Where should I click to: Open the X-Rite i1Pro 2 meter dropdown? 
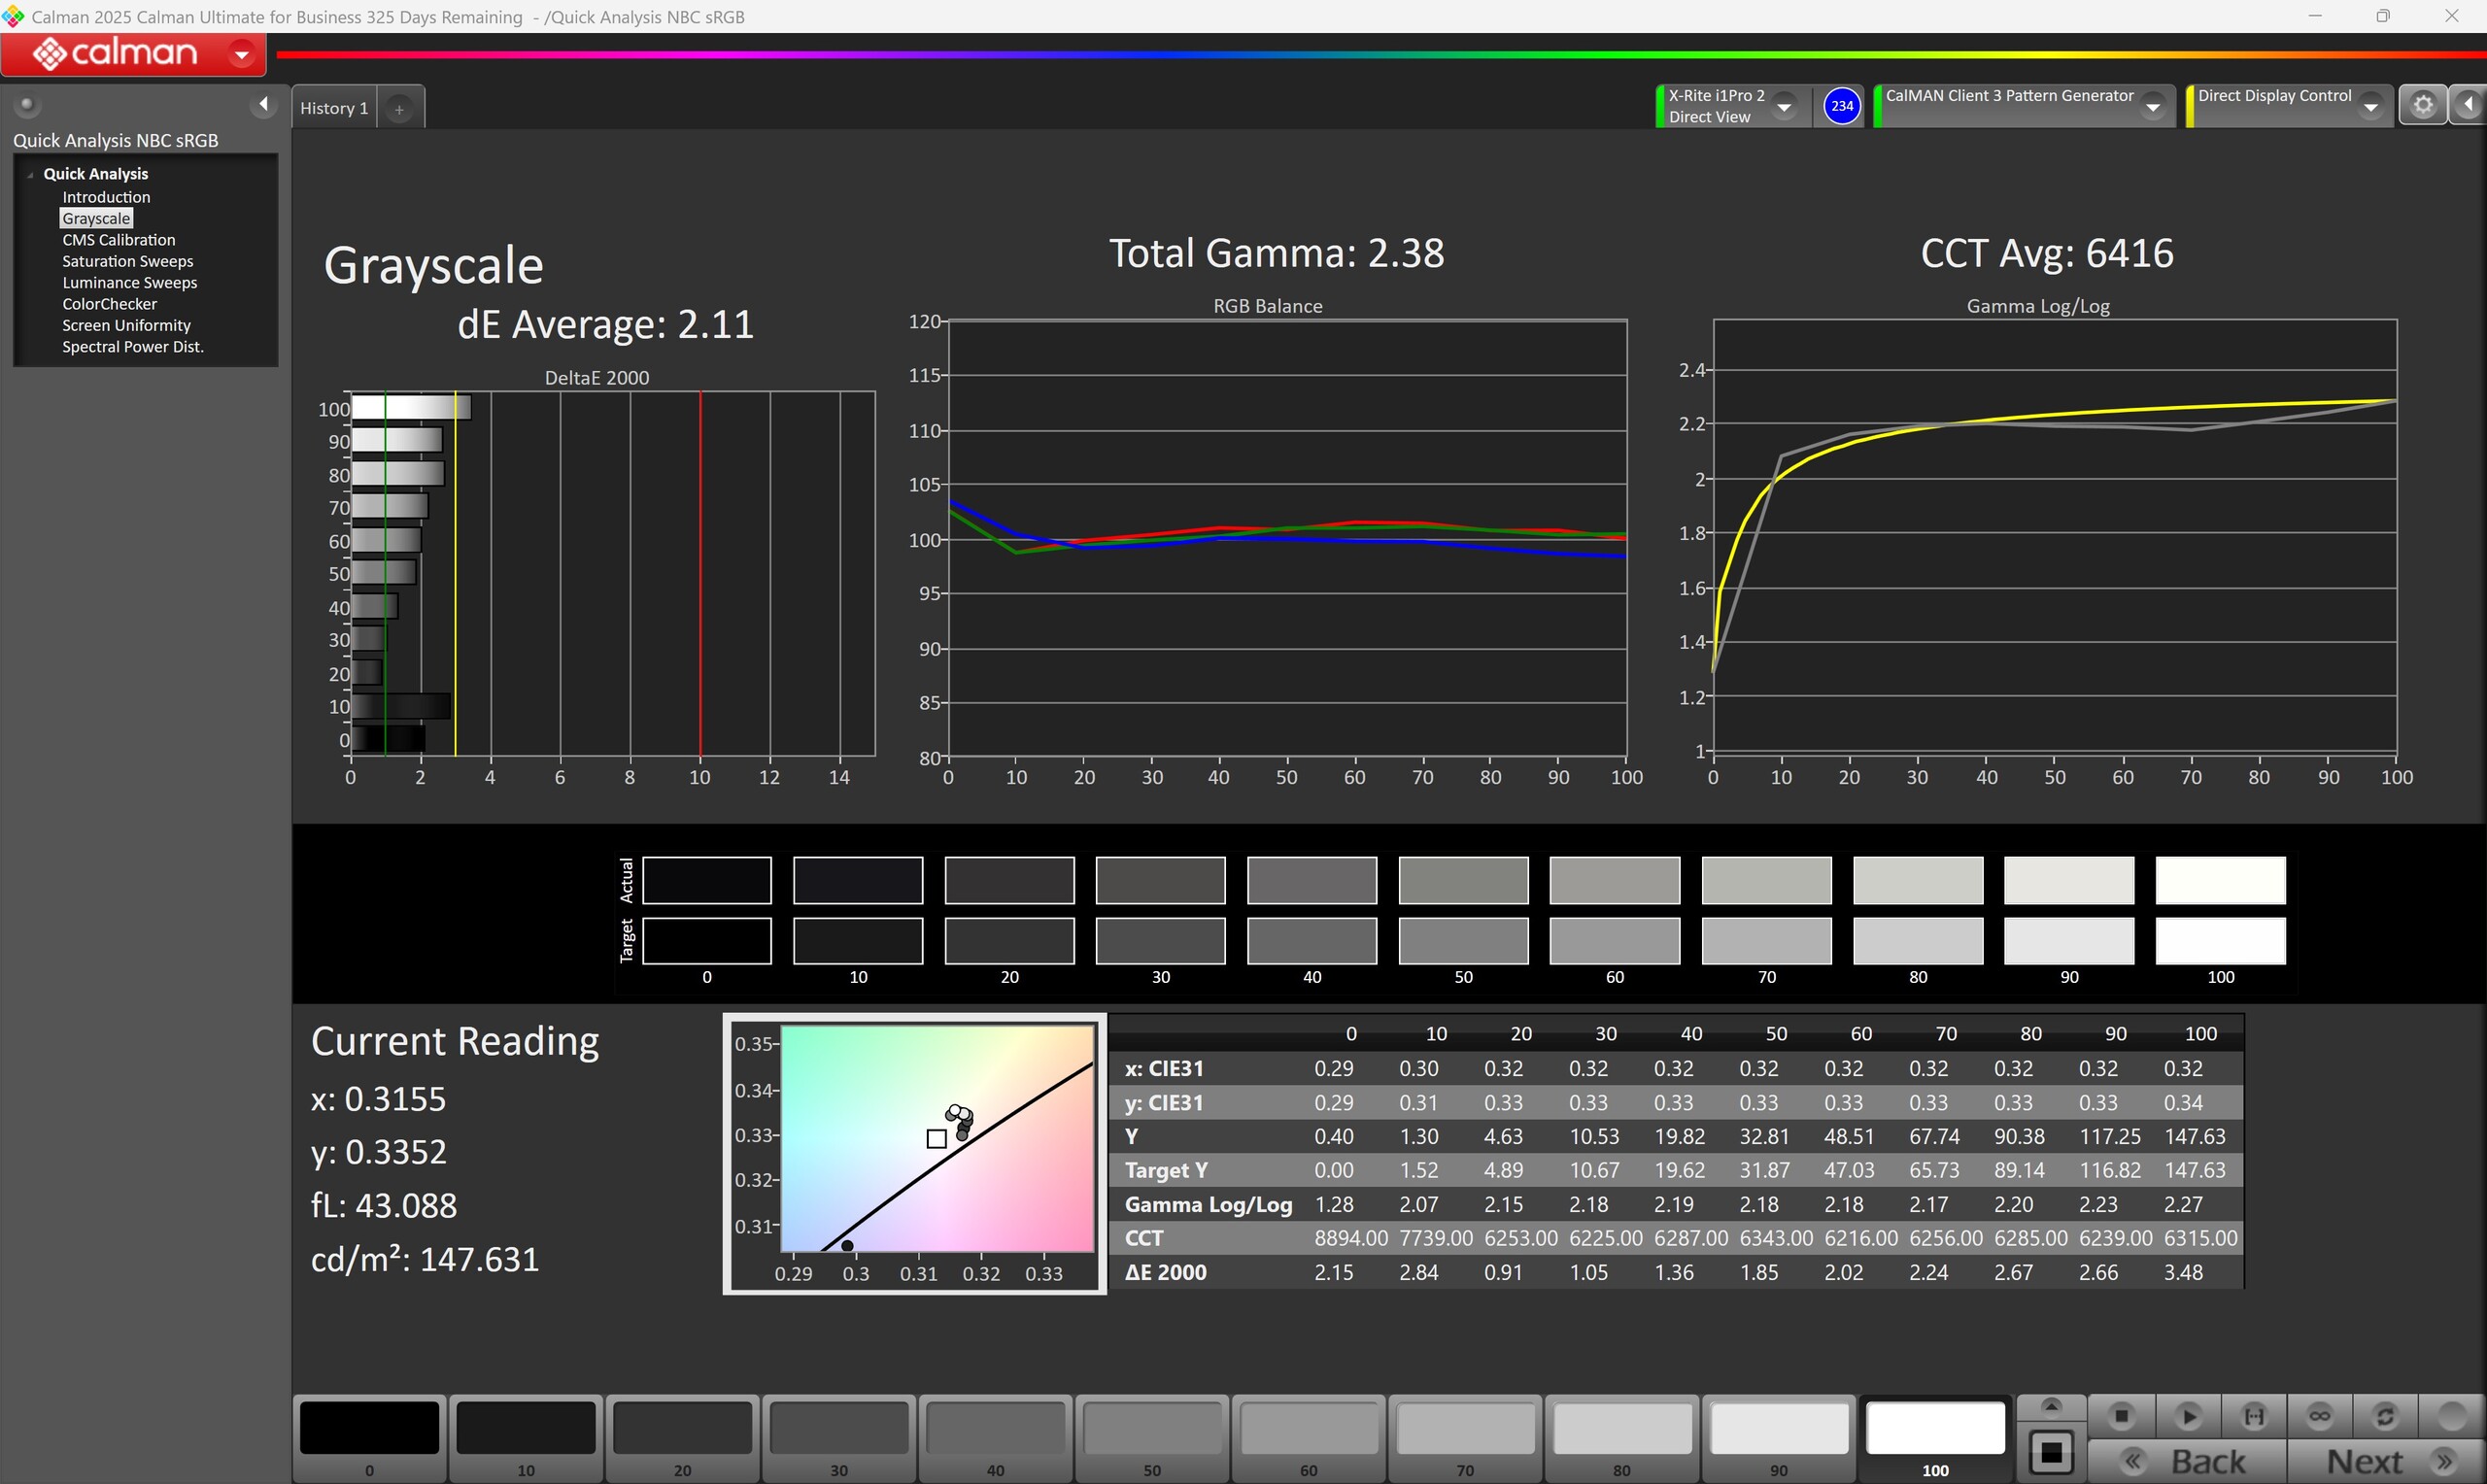pos(1784,106)
